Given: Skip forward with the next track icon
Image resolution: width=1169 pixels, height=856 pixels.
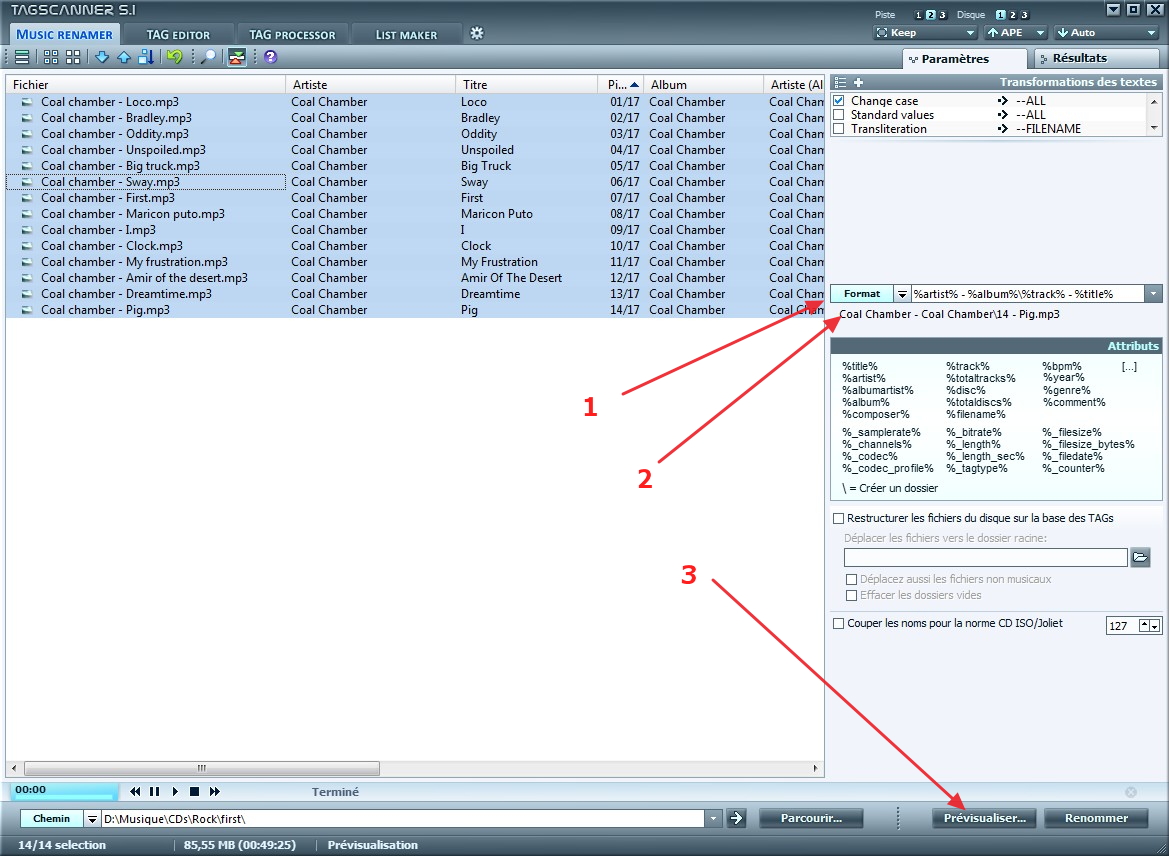Looking at the screenshot, I should [215, 791].
